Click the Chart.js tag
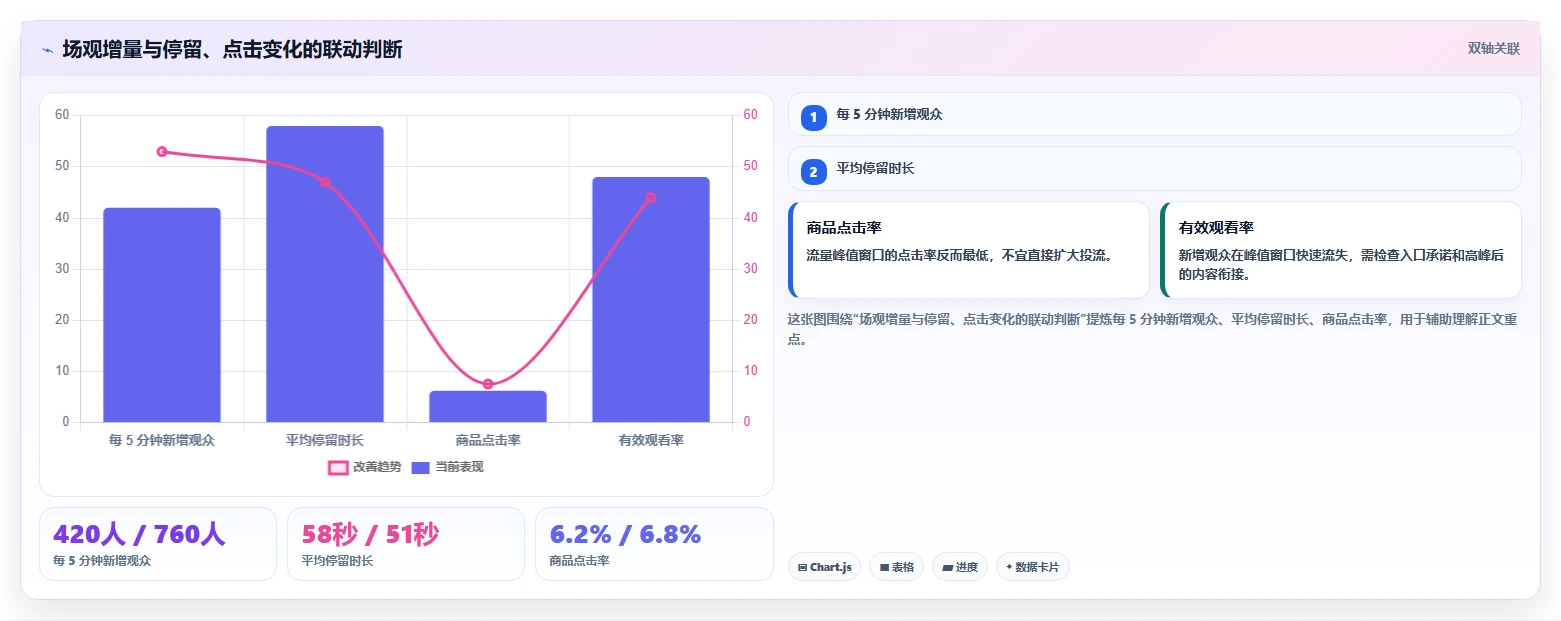 click(x=824, y=567)
